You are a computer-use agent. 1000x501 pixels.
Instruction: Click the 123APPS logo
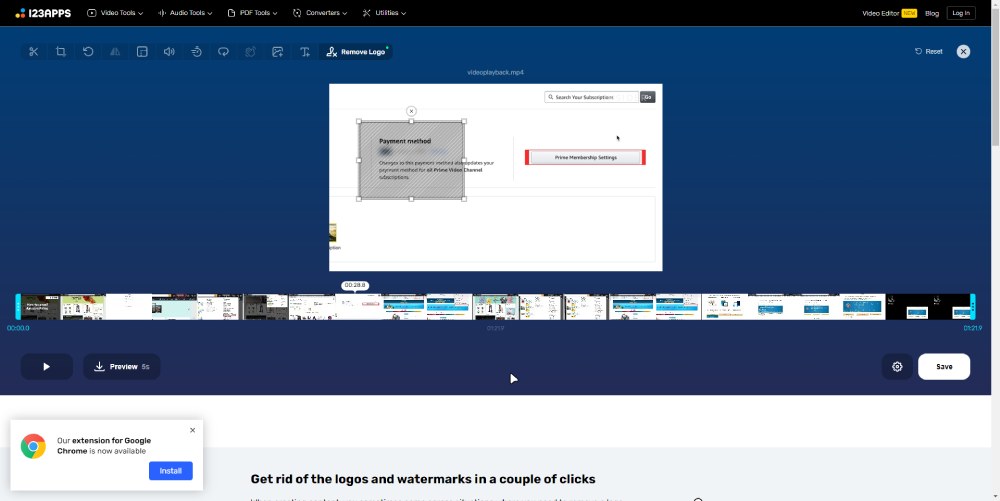(43, 13)
